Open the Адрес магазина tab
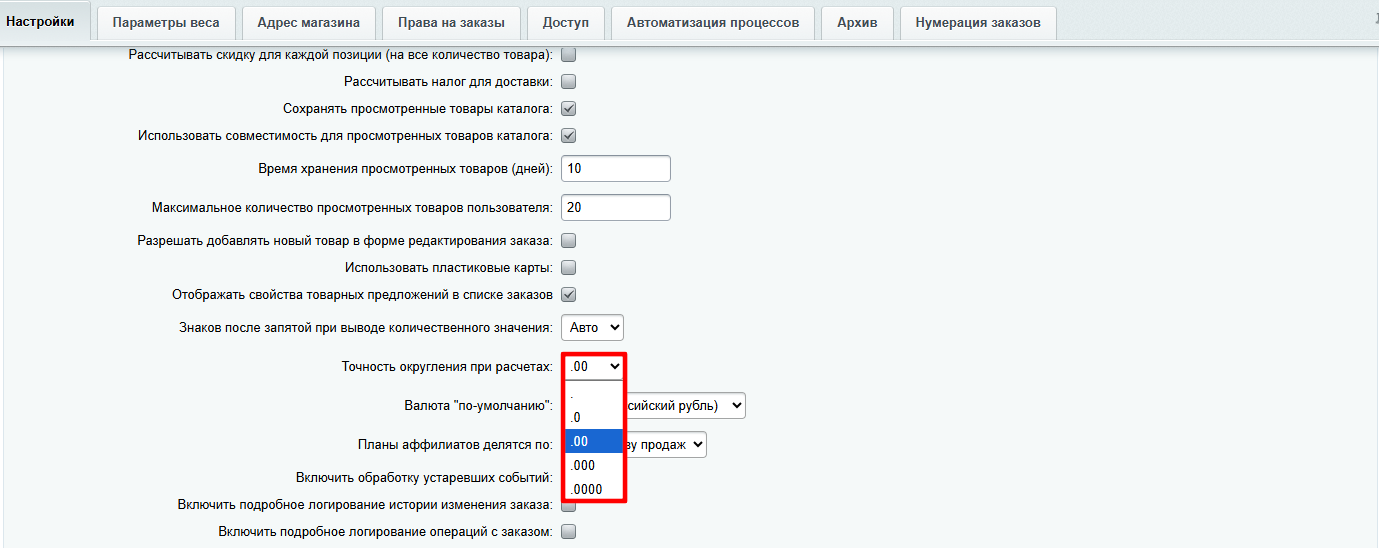The height and width of the screenshot is (548, 1379). click(308, 22)
